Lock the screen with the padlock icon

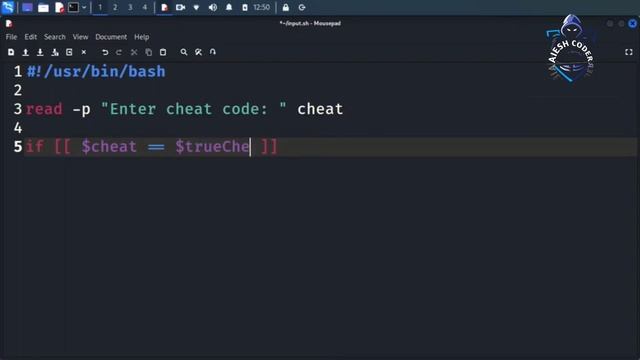(x=286, y=7)
